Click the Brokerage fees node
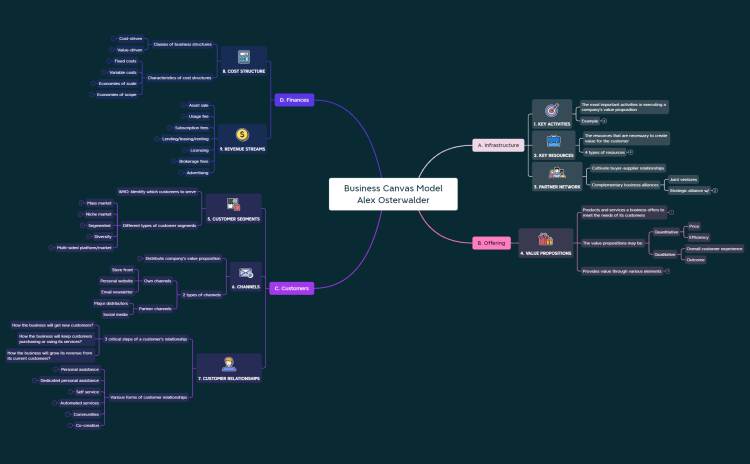 (194, 162)
